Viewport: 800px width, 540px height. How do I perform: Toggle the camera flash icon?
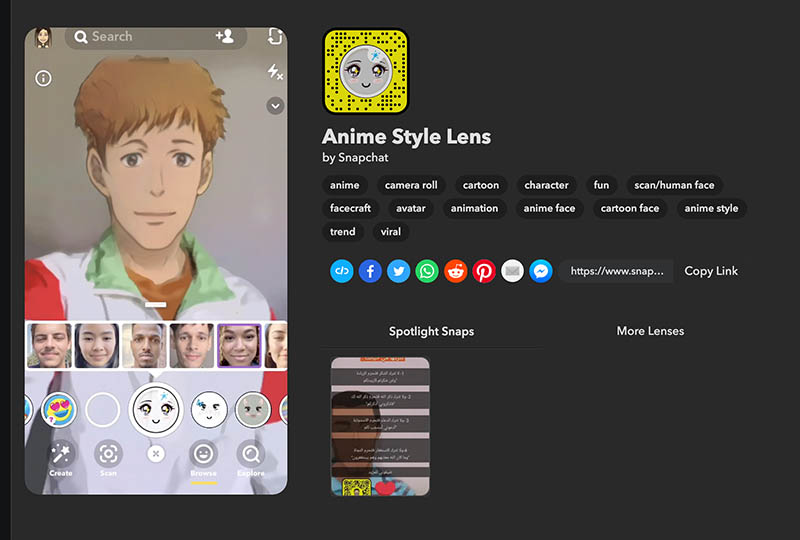point(275,72)
